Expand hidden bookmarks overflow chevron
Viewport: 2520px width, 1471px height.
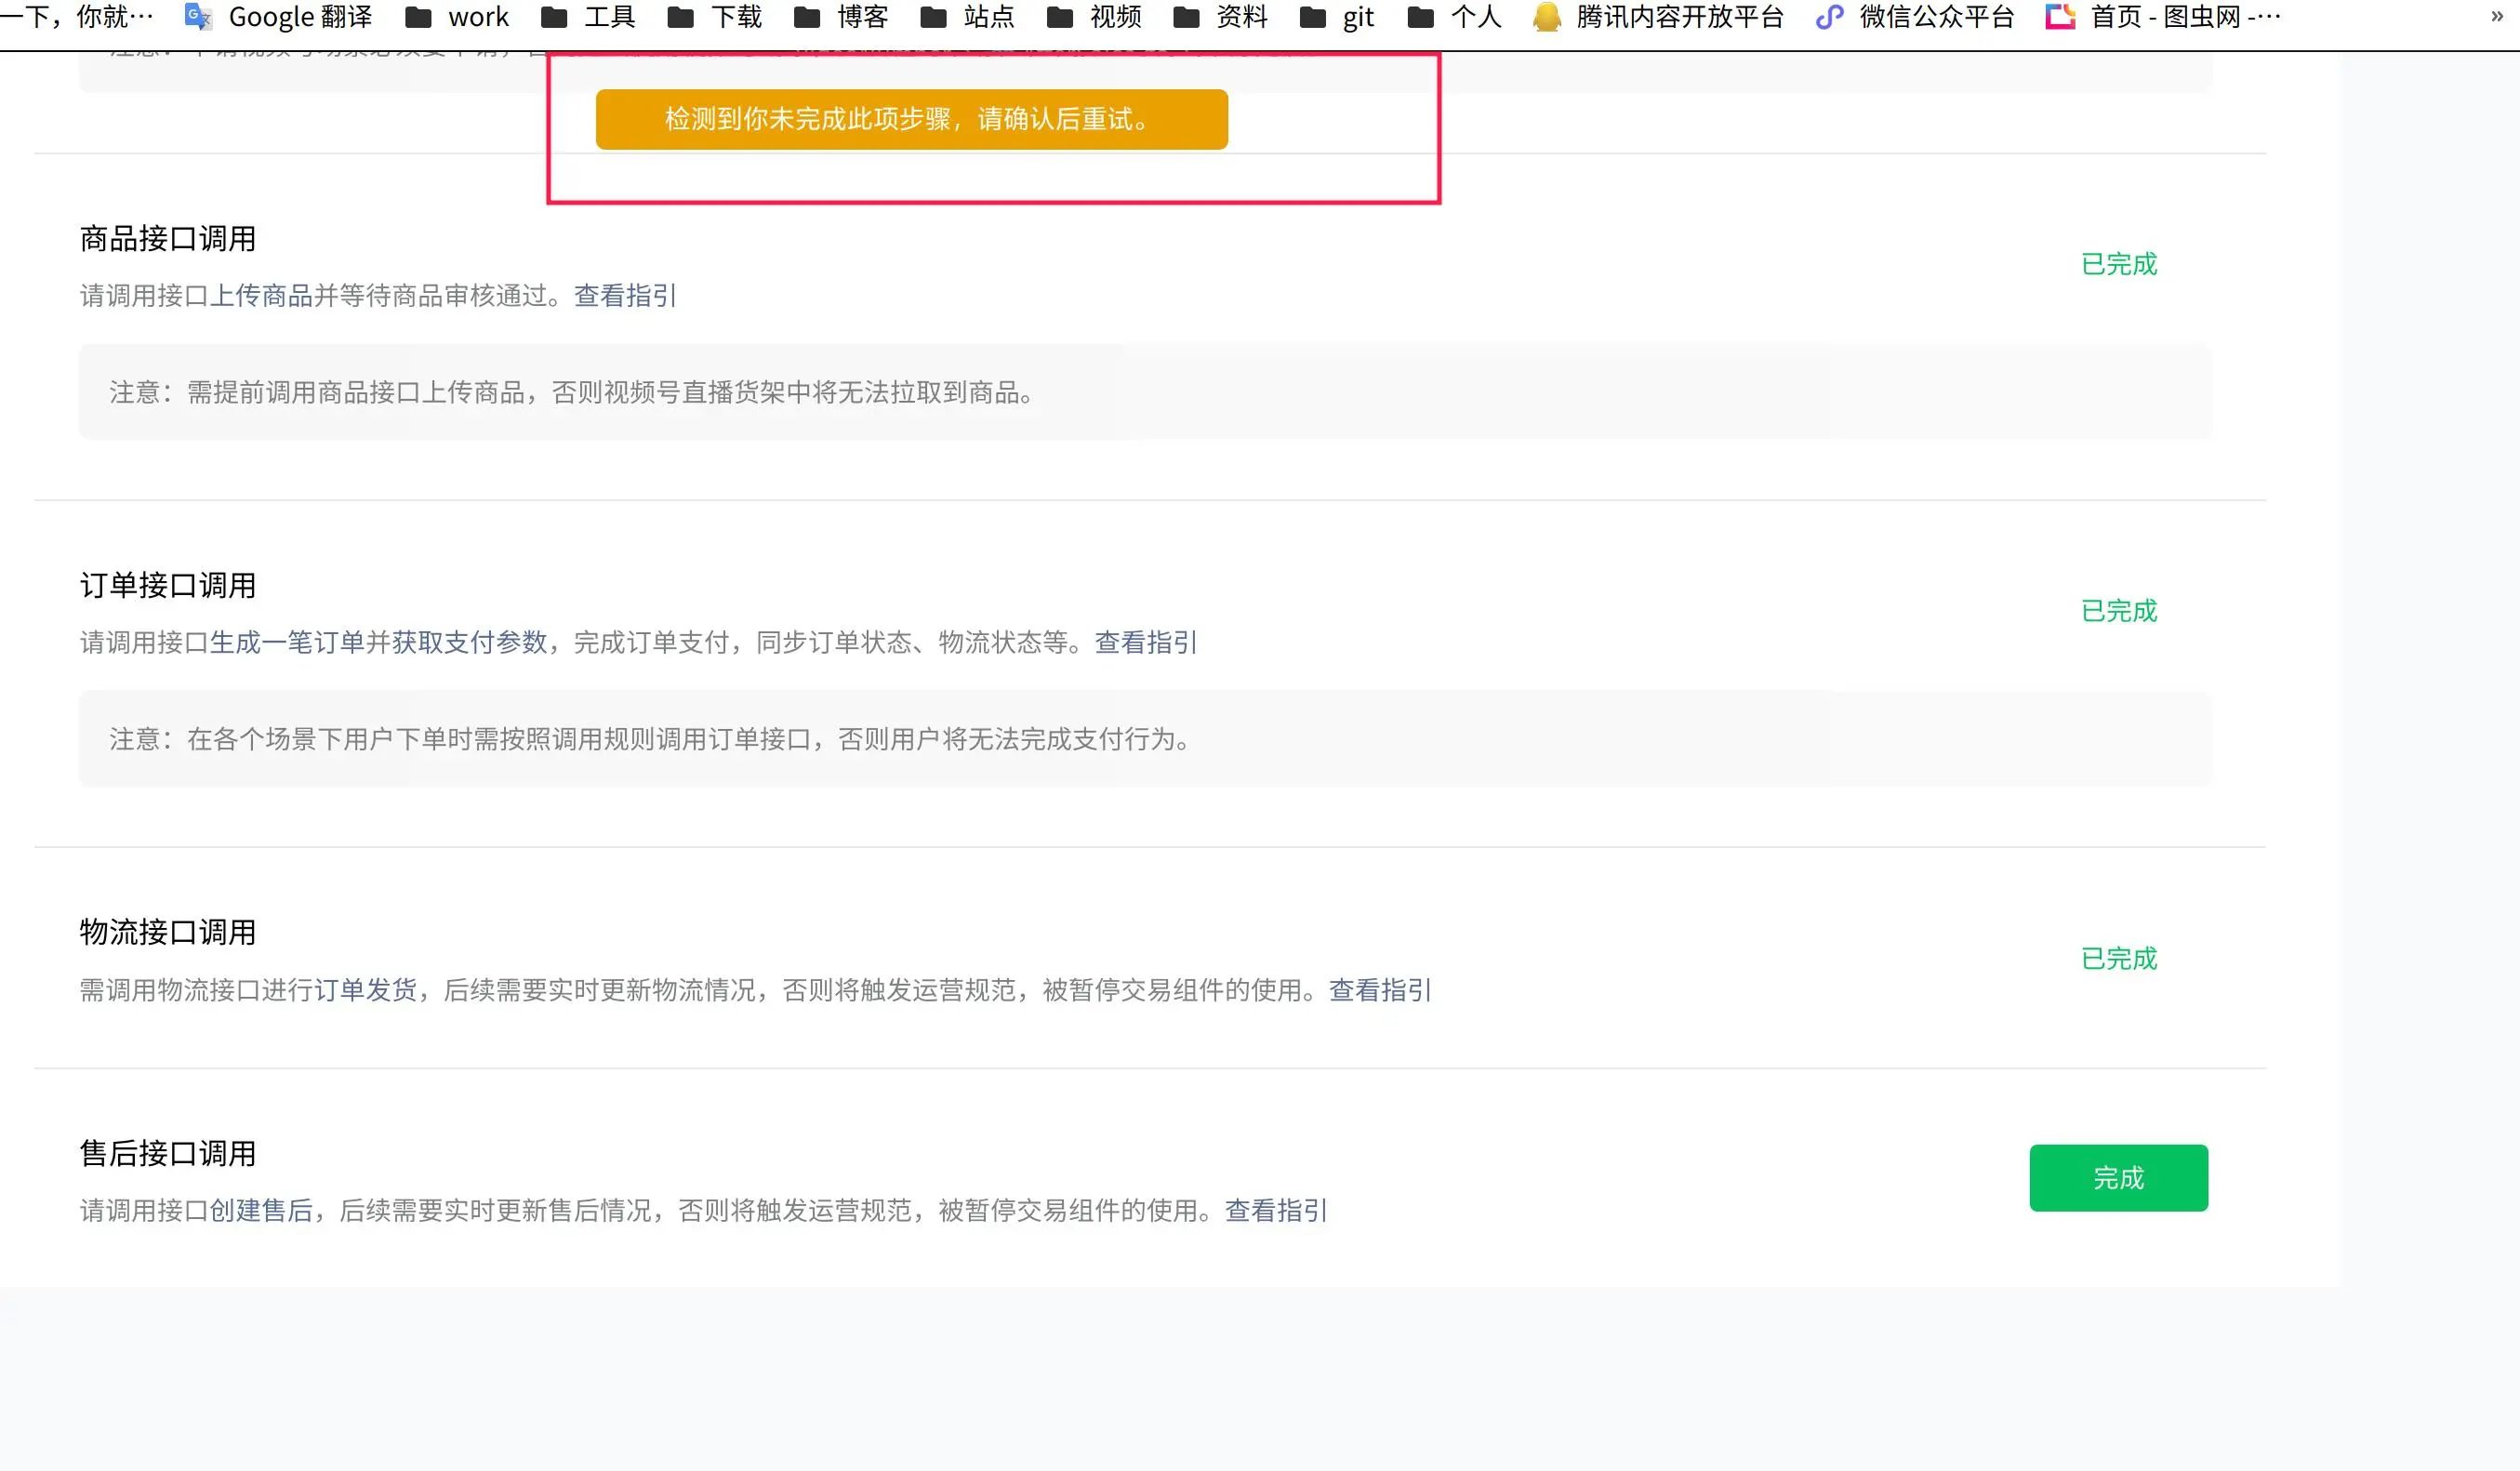(x=2496, y=17)
